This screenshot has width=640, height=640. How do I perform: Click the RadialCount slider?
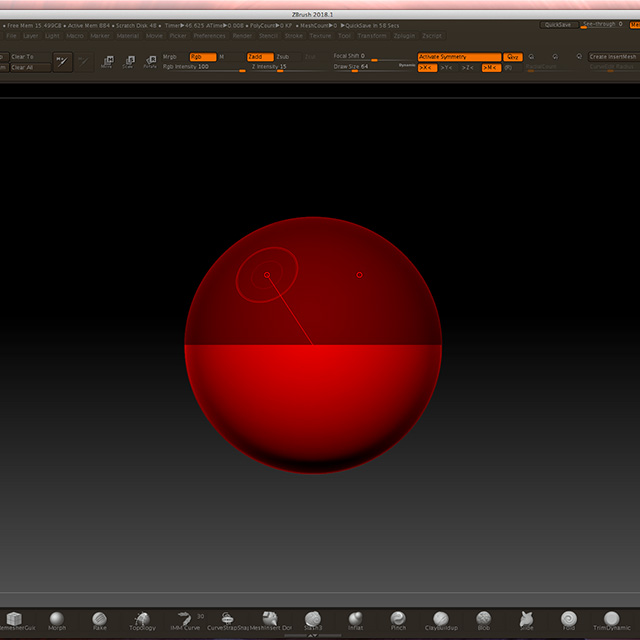(x=553, y=68)
